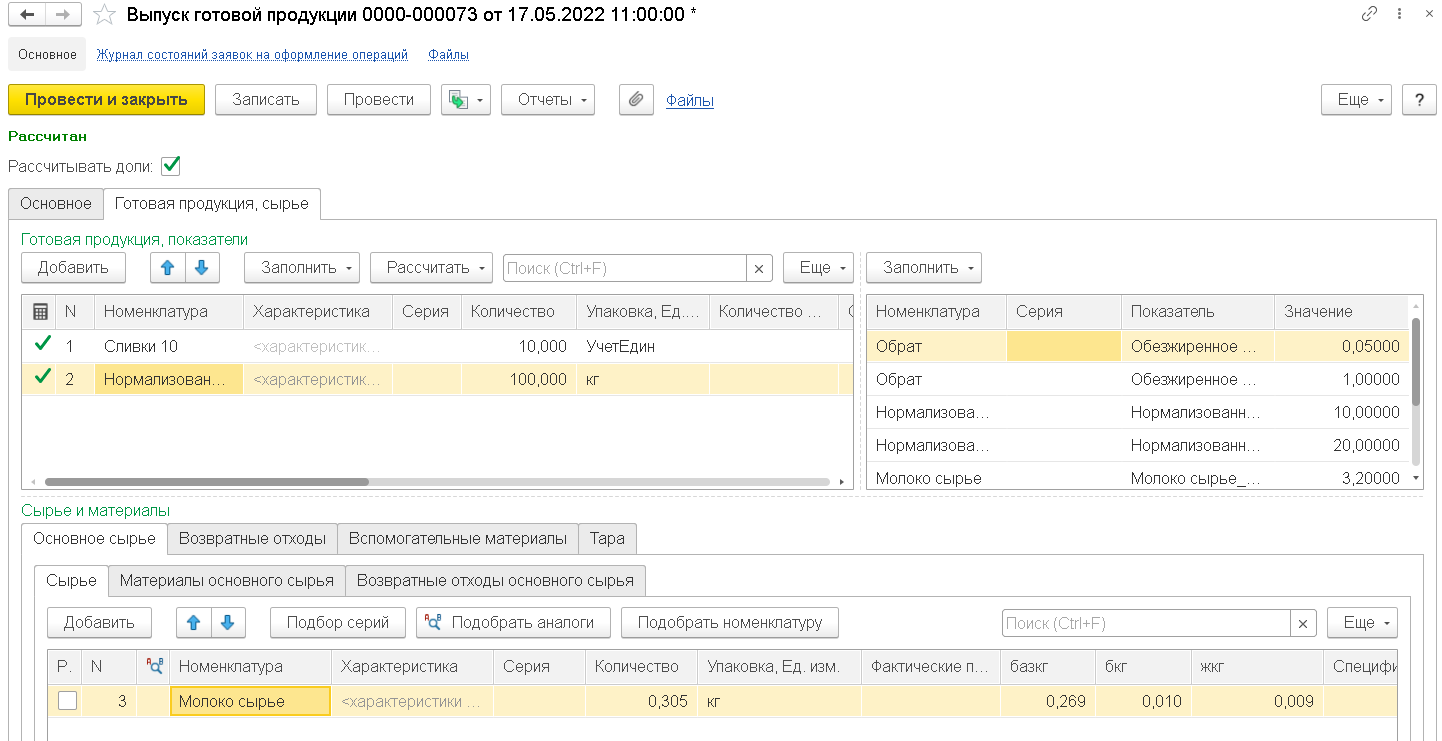
Task: Go back with the left arrow button
Action: pos(27,15)
